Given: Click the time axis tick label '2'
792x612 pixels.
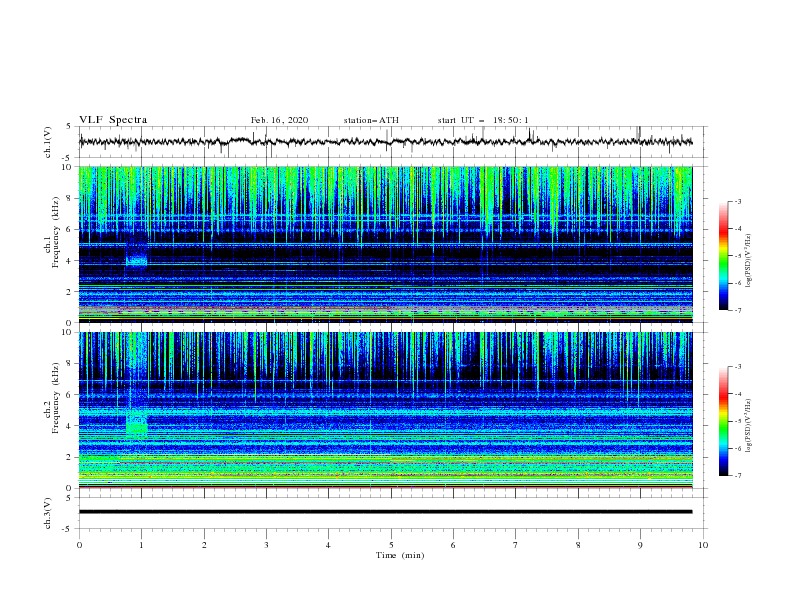Looking at the screenshot, I should click(204, 545).
